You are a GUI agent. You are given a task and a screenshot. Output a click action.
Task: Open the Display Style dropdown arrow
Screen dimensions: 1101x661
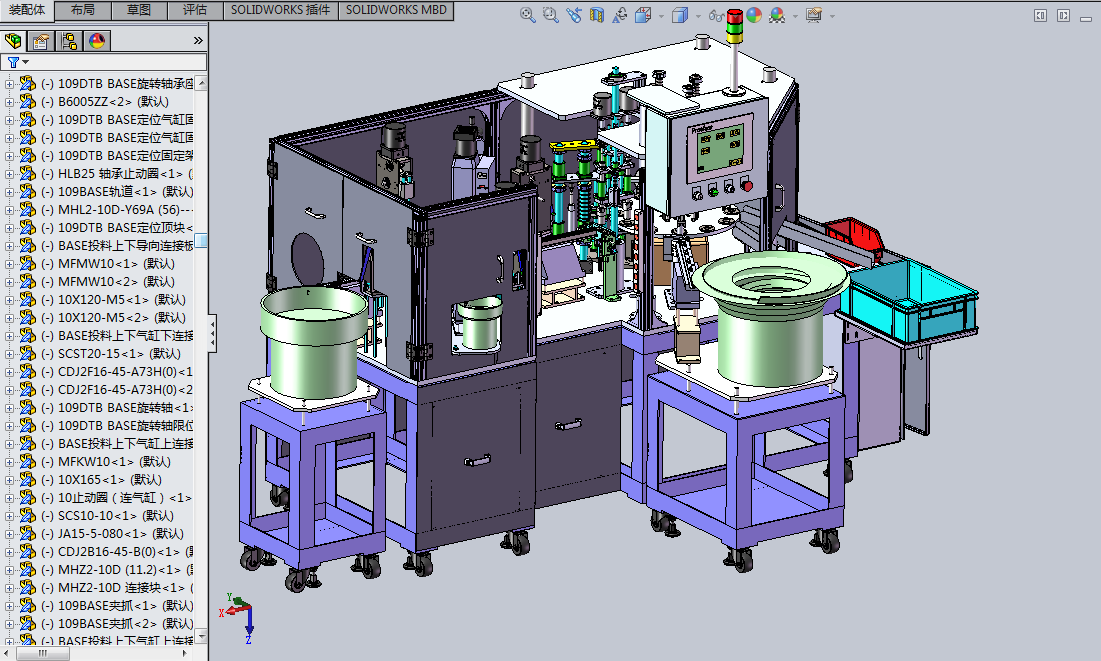(697, 15)
